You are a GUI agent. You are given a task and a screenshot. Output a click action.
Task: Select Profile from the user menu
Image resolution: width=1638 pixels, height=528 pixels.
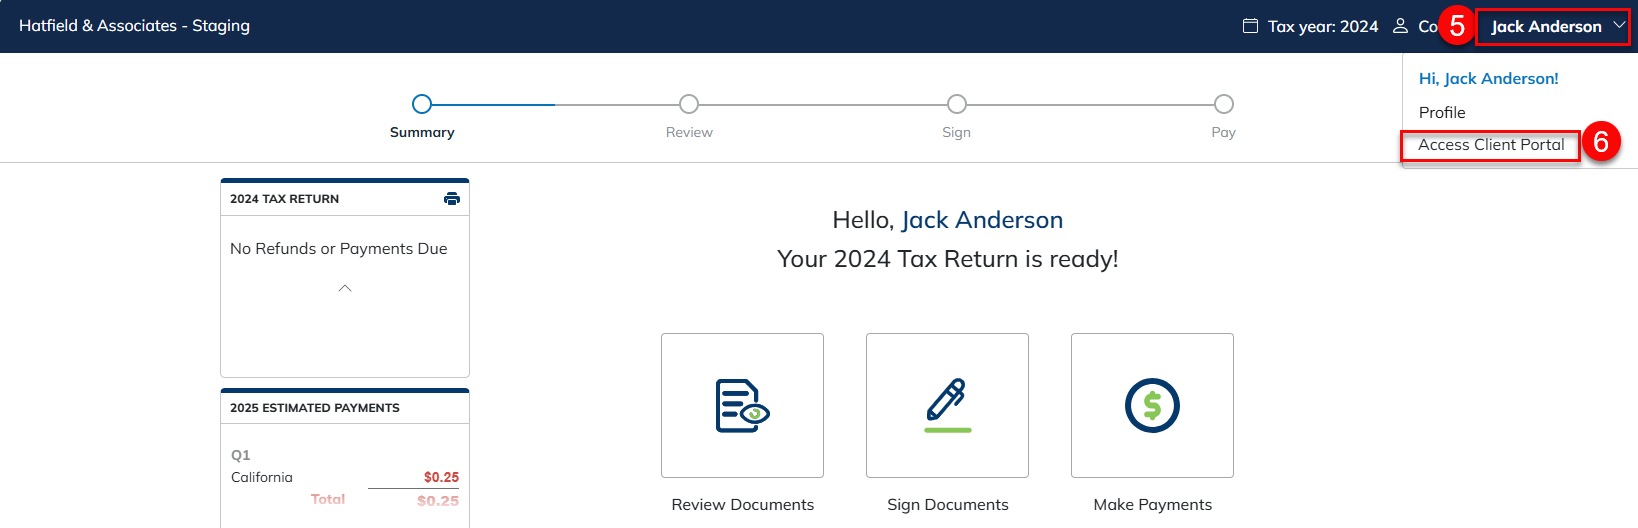coord(1442,113)
